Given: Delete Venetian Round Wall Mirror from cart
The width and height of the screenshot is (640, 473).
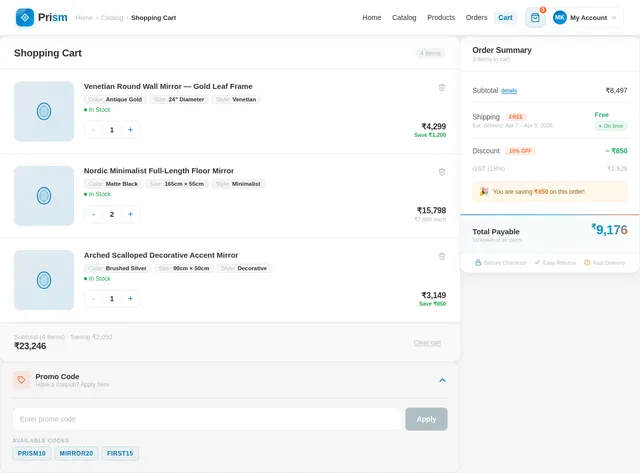Looking at the screenshot, I should coord(442,87).
